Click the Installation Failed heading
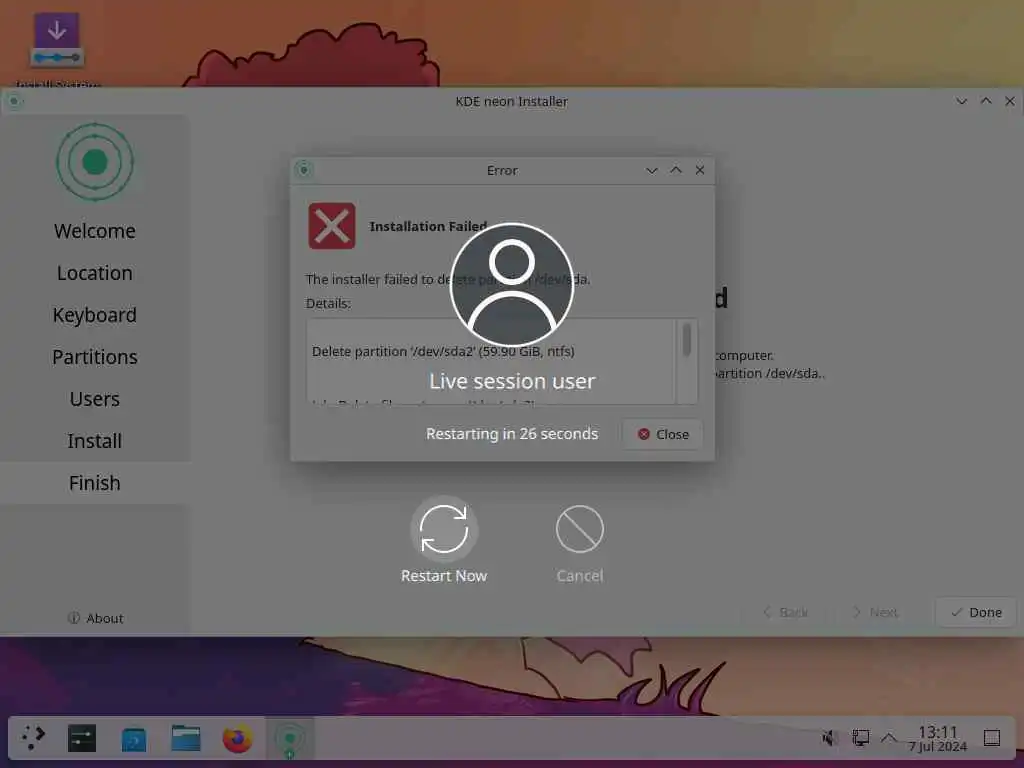This screenshot has height=768, width=1024. (x=428, y=226)
